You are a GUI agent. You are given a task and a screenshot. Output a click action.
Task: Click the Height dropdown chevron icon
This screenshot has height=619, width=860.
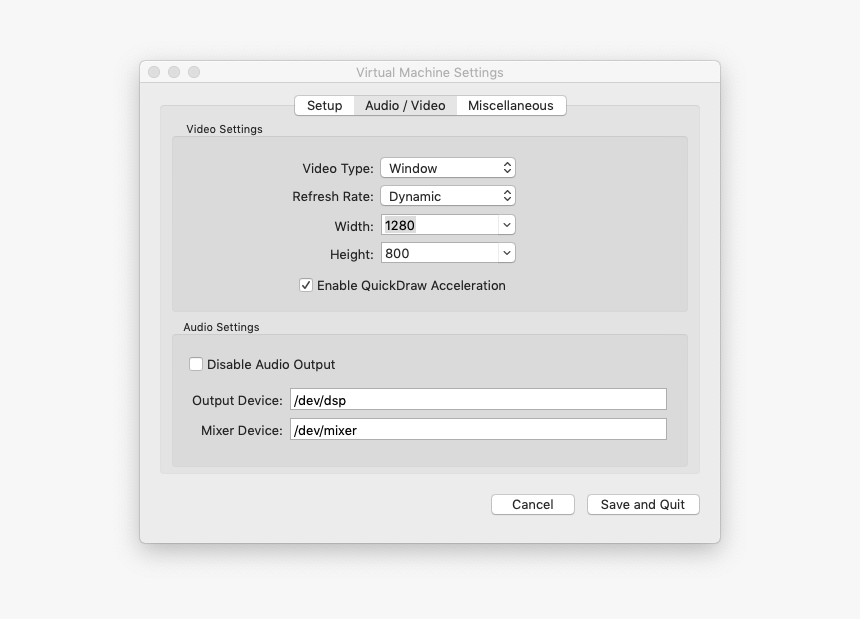point(505,252)
